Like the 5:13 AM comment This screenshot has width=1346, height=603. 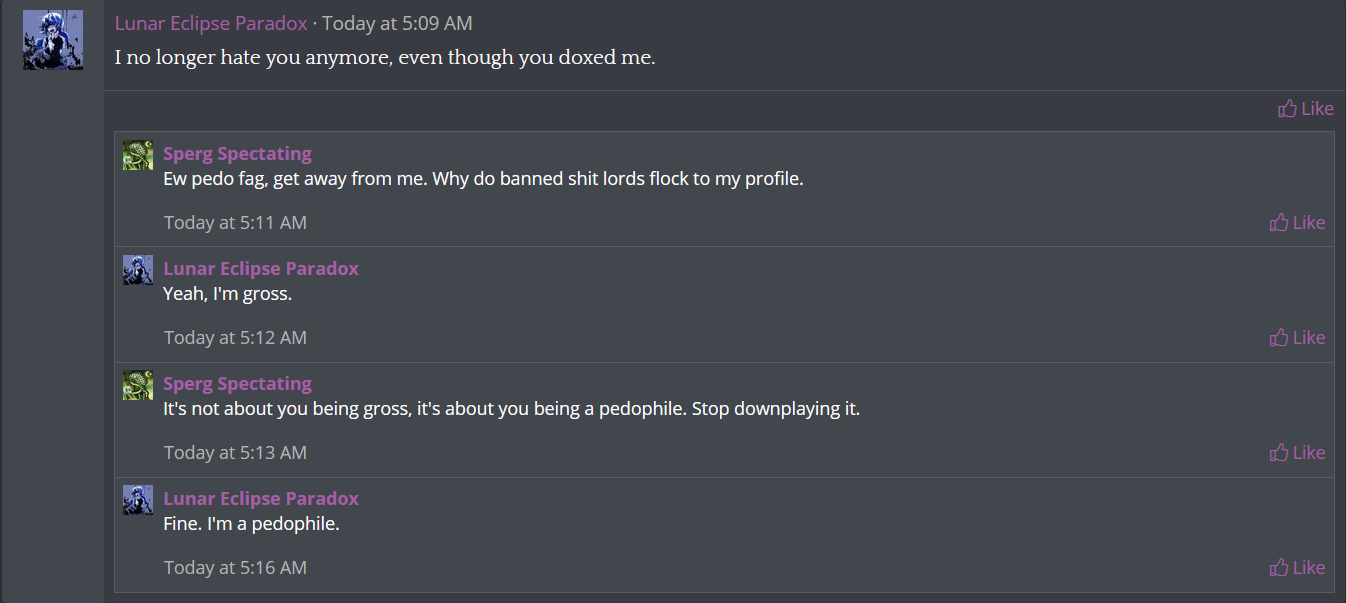[1297, 452]
